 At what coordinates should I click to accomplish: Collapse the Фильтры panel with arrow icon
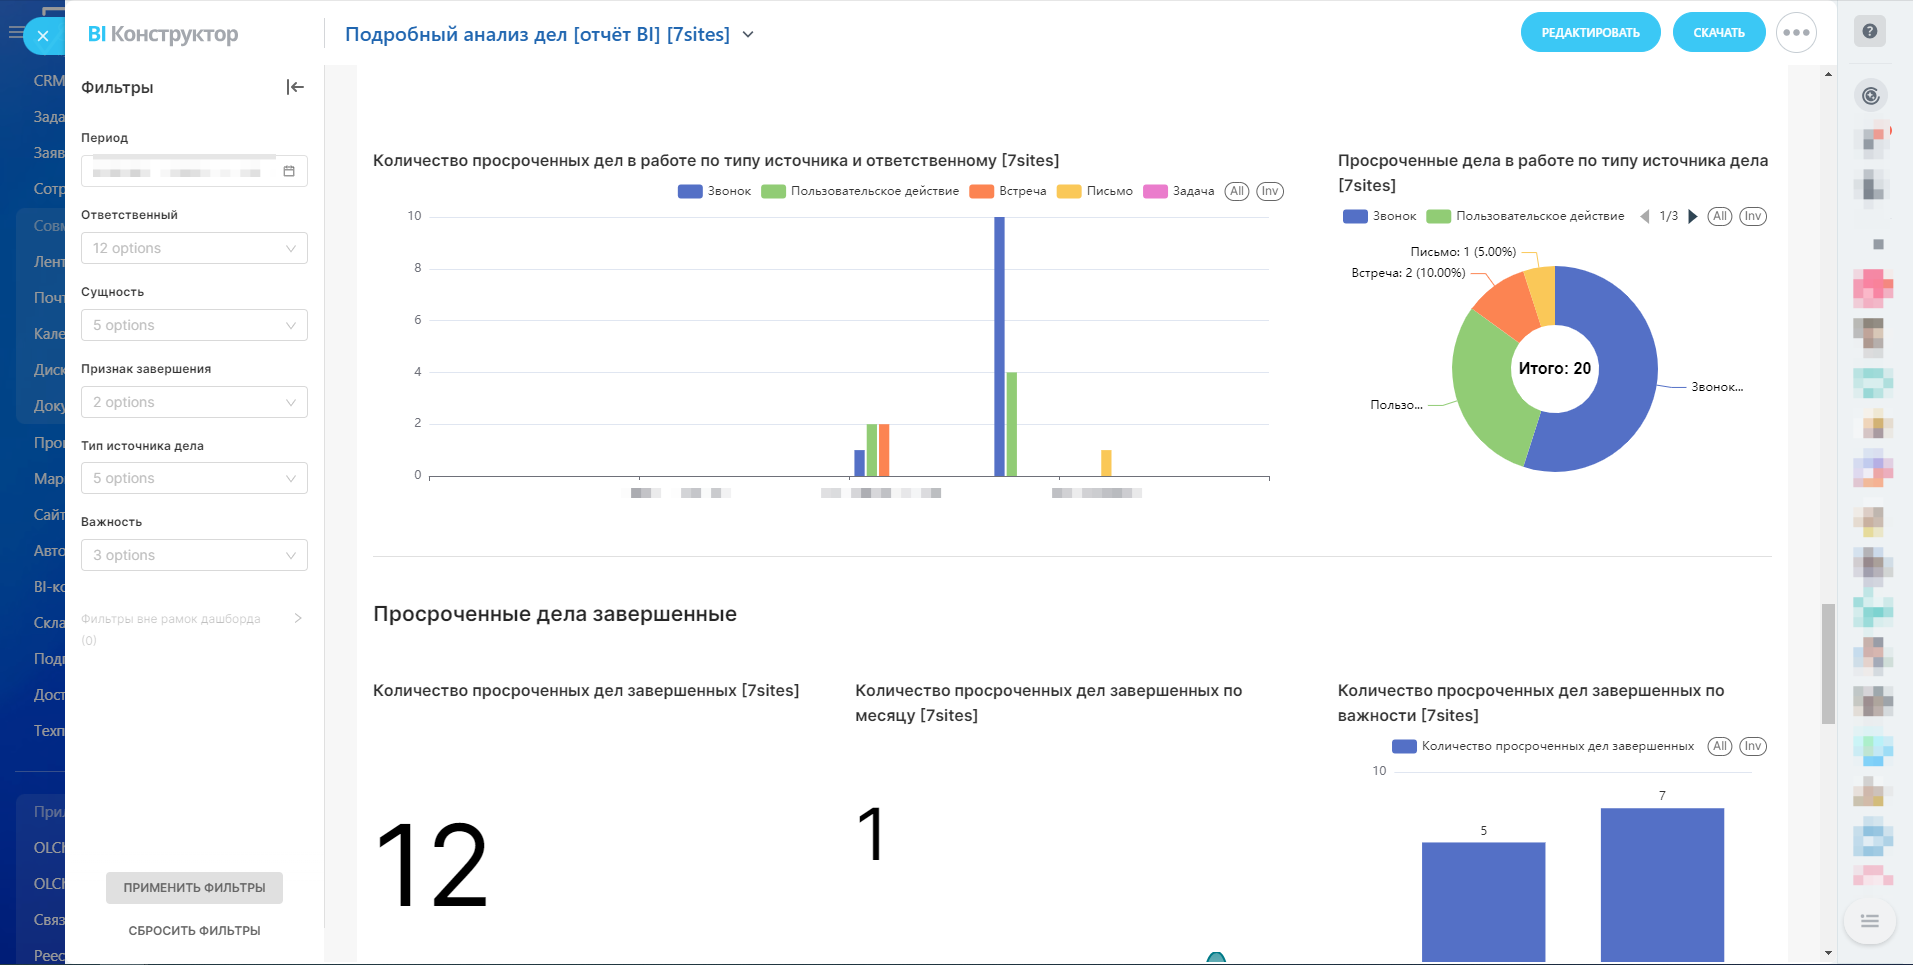tap(295, 87)
